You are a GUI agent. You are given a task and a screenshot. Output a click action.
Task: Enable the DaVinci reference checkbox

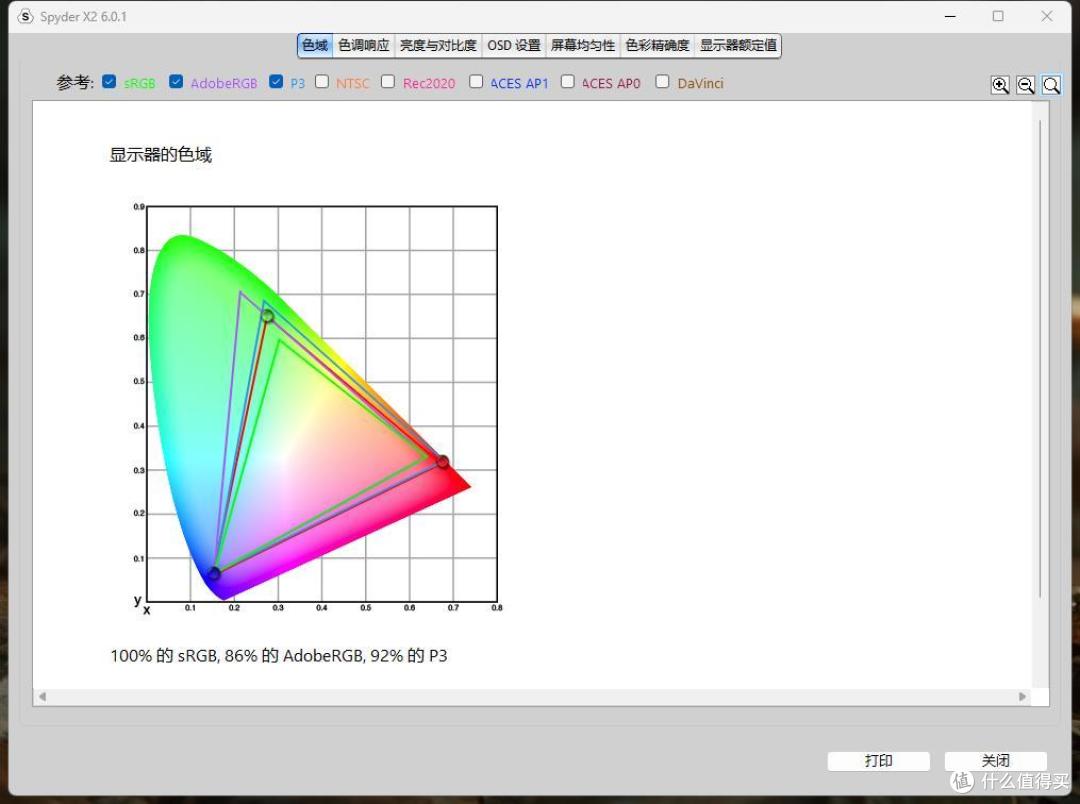coord(662,81)
